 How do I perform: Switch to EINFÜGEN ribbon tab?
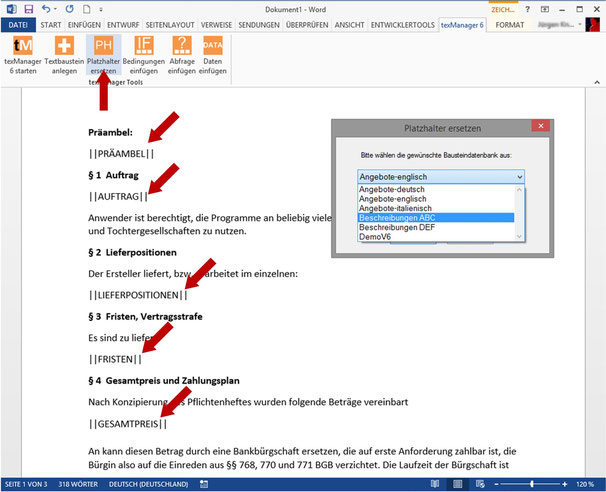coord(84,25)
